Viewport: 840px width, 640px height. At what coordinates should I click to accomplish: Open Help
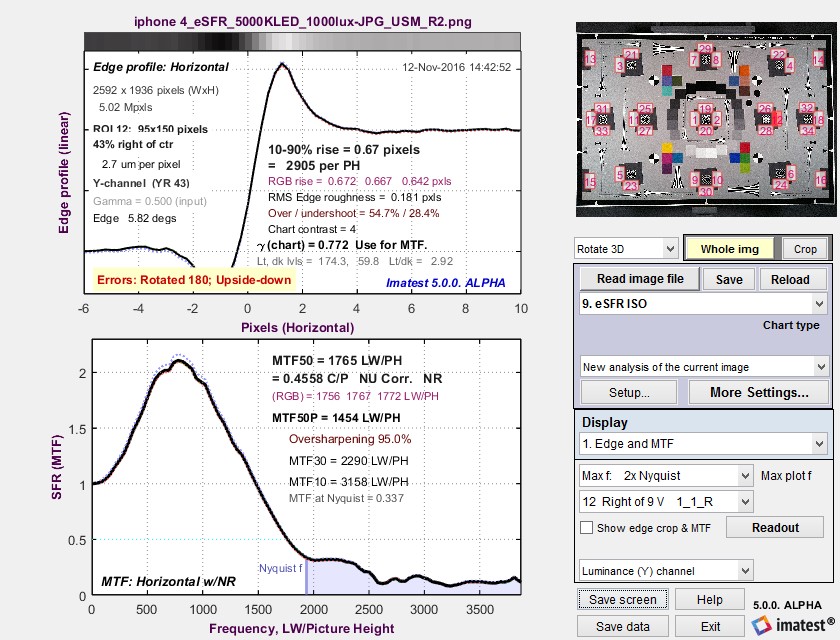tap(709, 599)
